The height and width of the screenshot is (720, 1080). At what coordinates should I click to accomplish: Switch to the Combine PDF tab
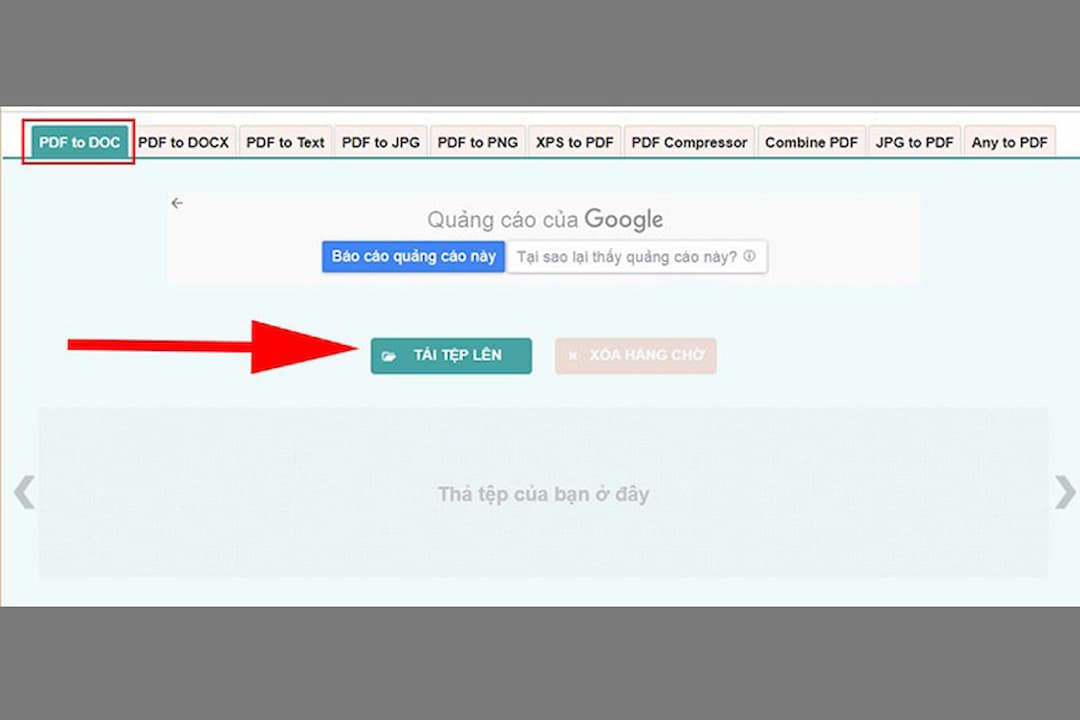(x=811, y=142)
